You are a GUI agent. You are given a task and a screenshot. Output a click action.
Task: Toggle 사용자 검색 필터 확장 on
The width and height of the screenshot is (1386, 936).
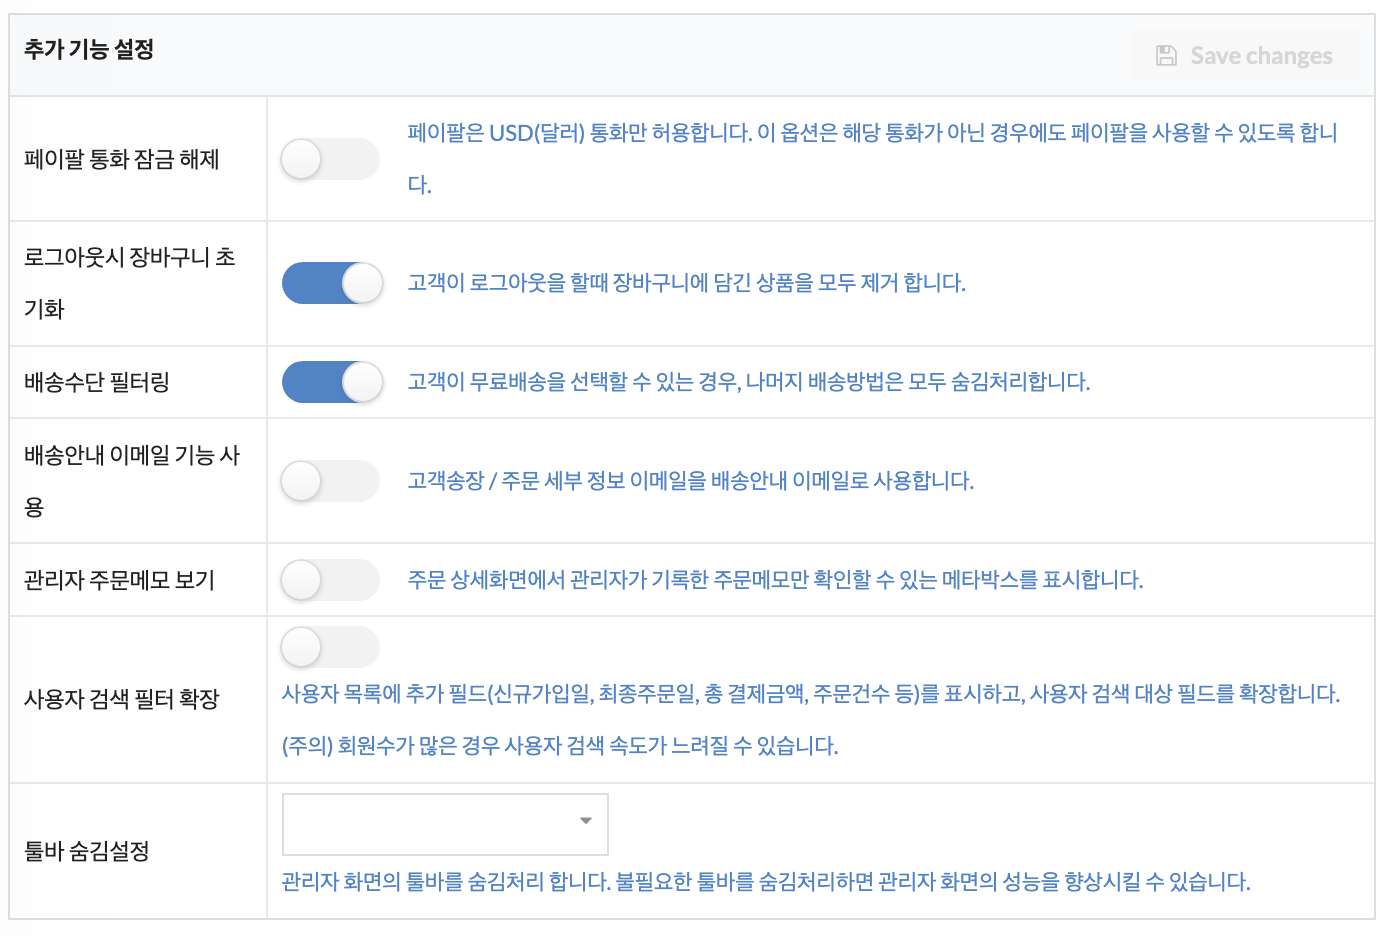point(330,647)
